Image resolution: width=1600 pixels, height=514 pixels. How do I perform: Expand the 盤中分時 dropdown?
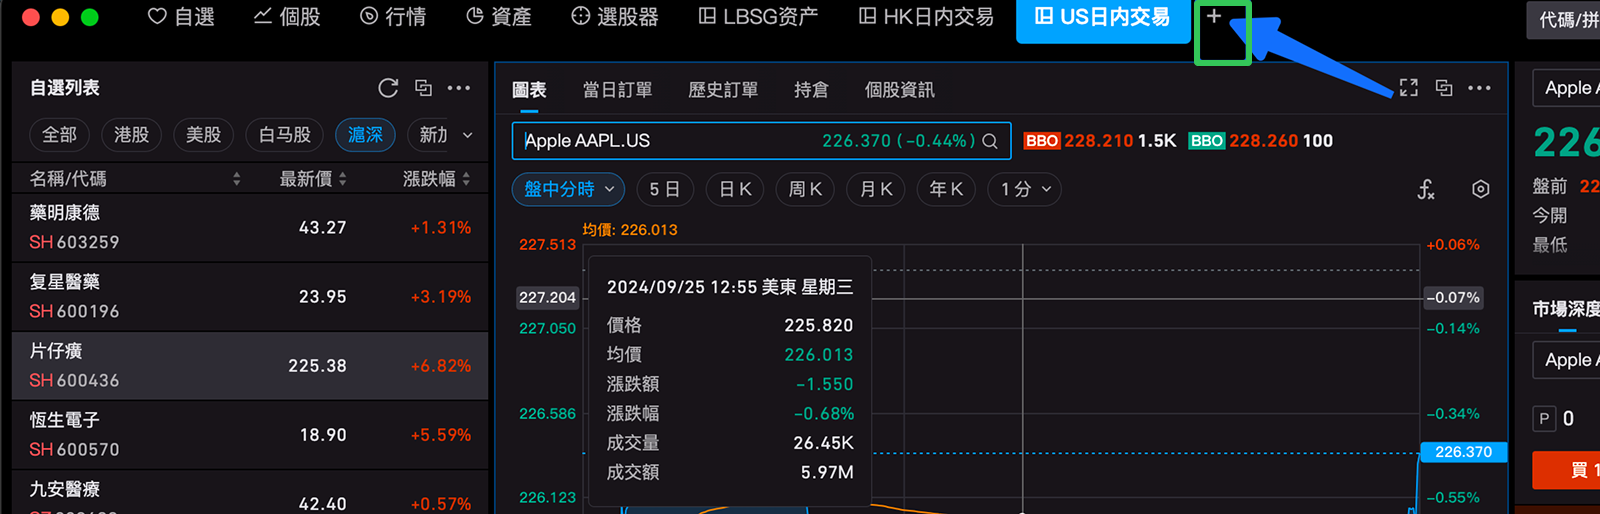click(568, 189)
